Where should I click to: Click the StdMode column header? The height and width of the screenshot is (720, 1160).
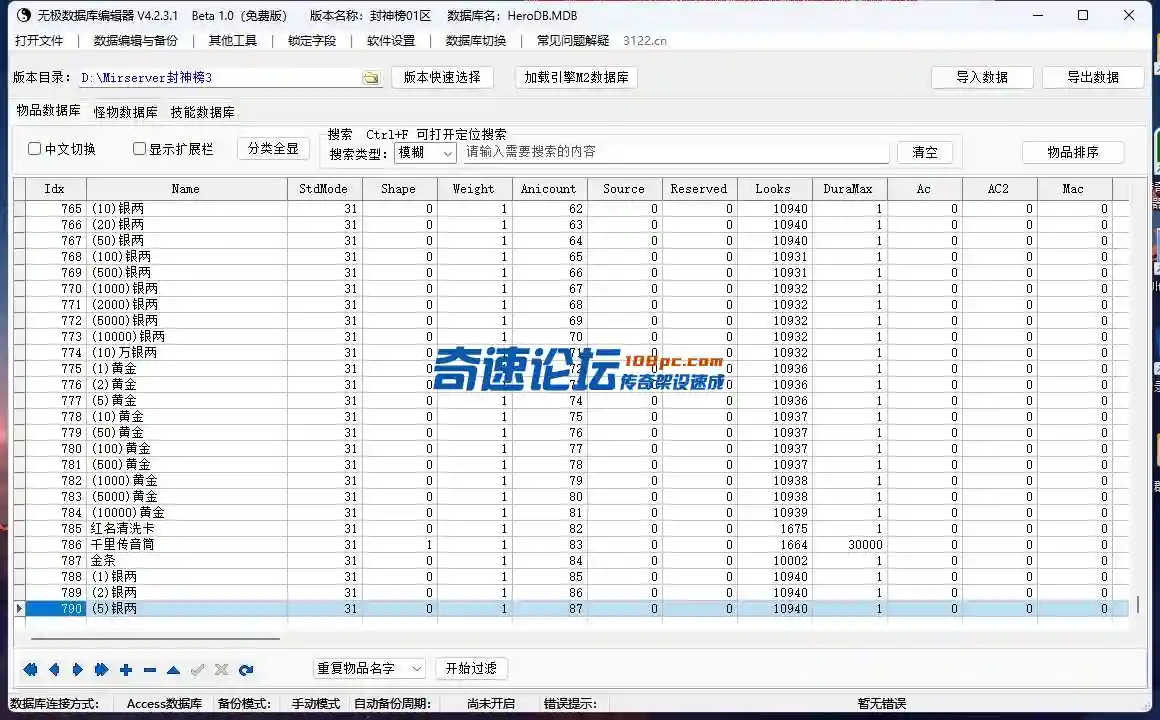(325, 189)
